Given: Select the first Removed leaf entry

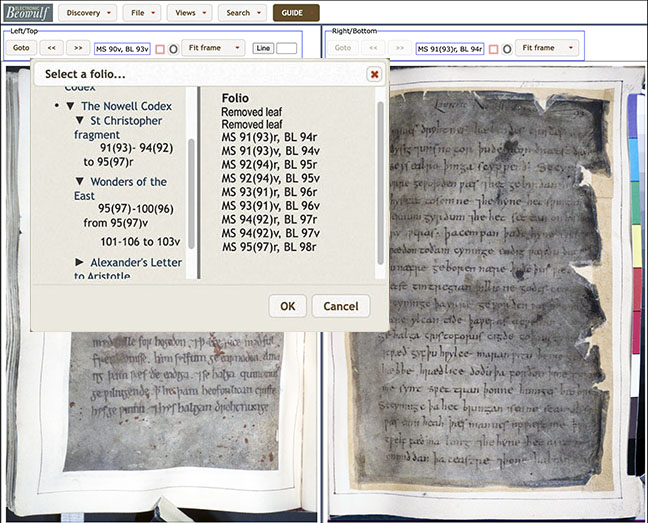Looking at the screenshot, I should point(251,112).
